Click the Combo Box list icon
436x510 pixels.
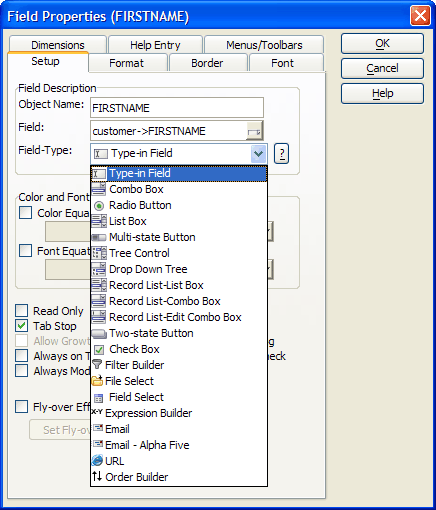tap(99, 189)
